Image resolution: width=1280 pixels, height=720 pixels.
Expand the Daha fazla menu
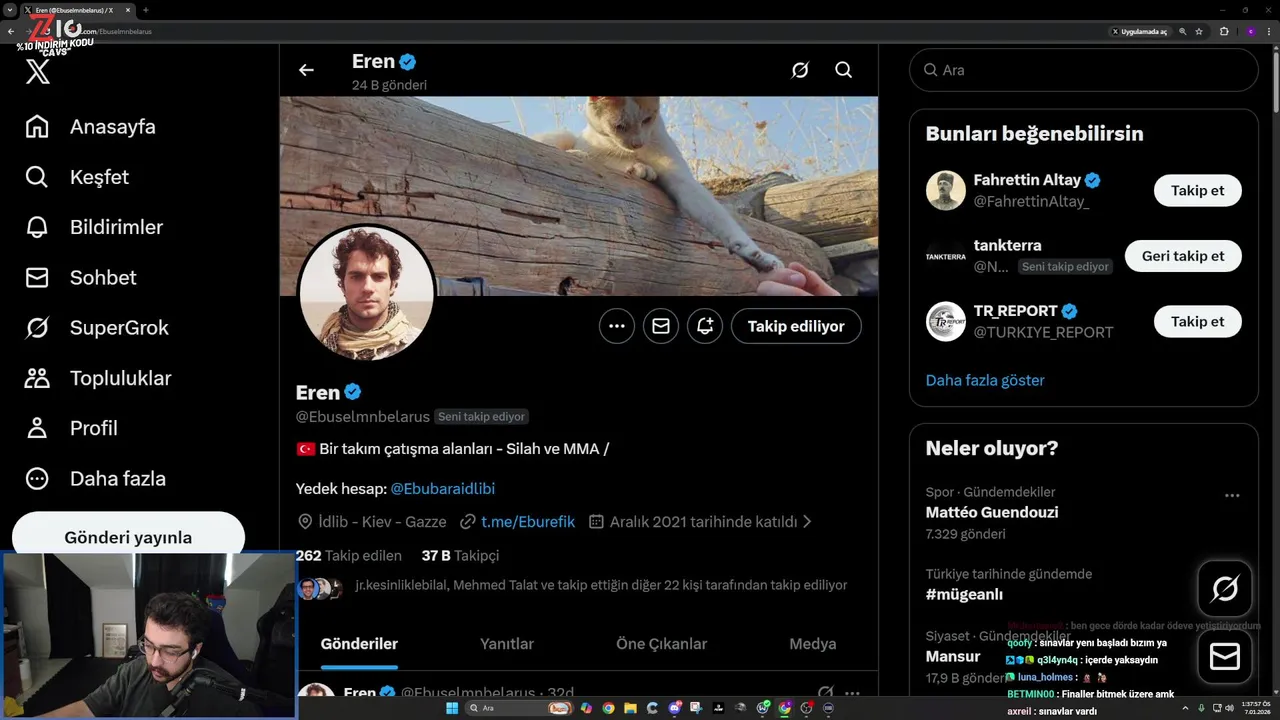pyautogui.click(x=95, y=478)
